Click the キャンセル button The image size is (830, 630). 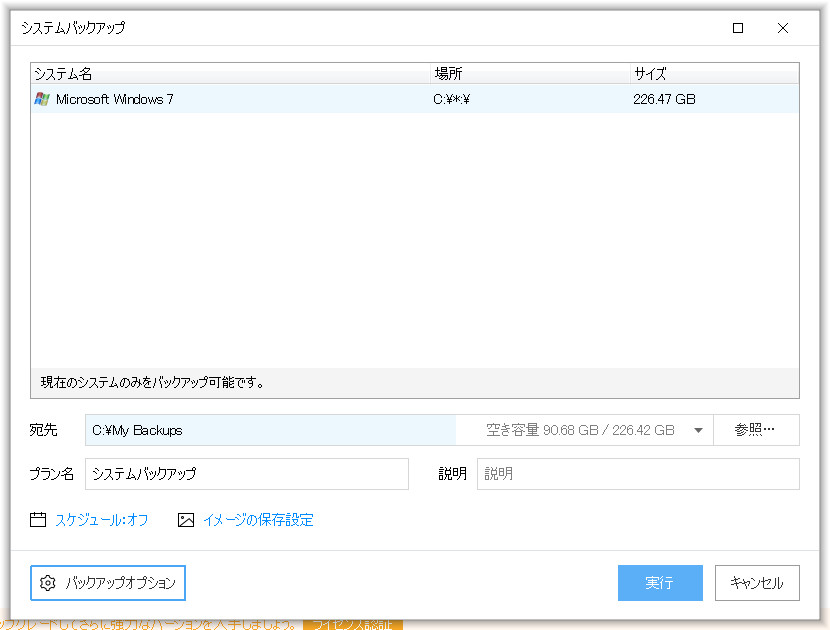click(757, 583)
